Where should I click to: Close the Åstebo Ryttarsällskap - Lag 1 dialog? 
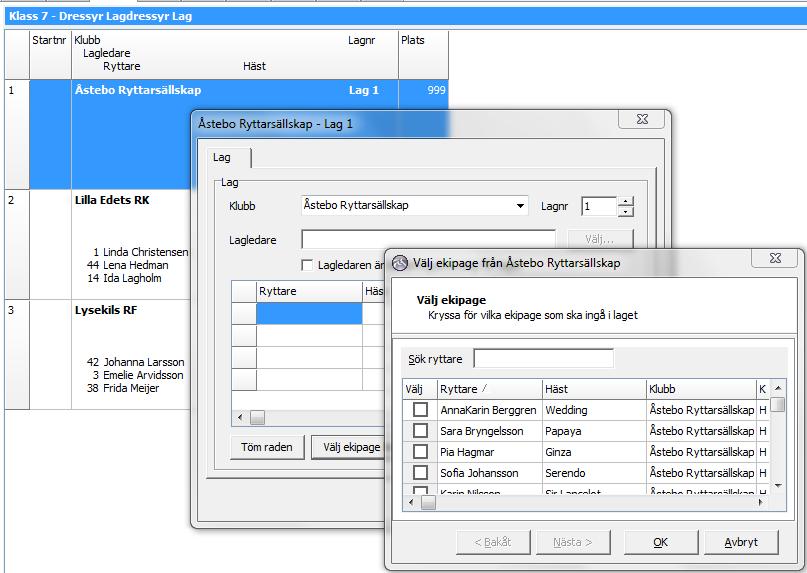coord(642,119)
